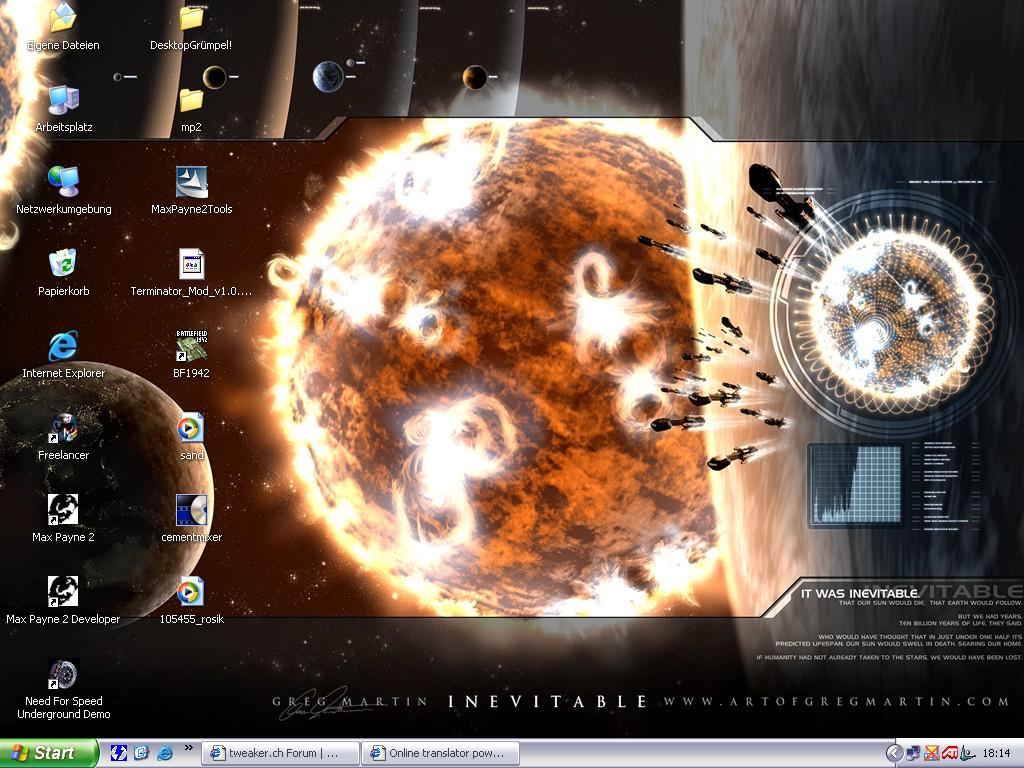Expand hidden system tray icons
The width and height of the screenshot is (1024, 768).
click(x=894, y=753)
